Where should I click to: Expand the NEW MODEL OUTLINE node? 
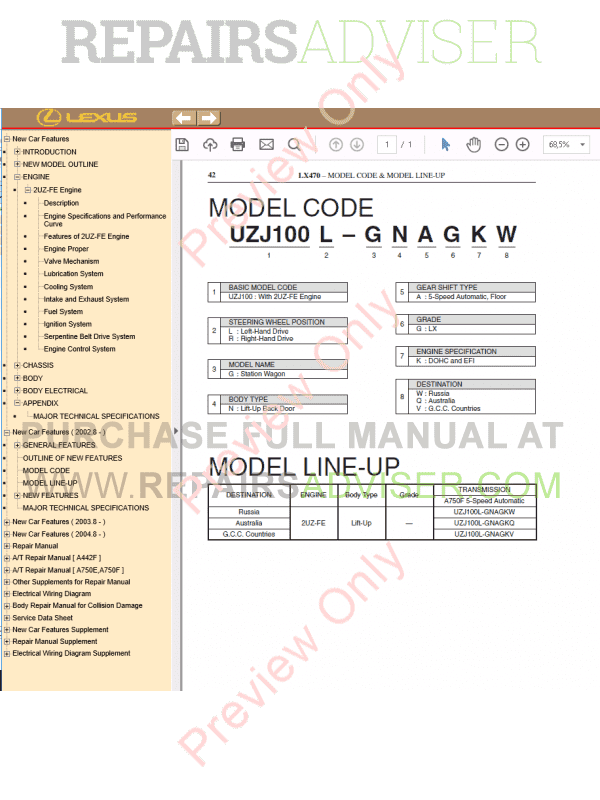17,164
